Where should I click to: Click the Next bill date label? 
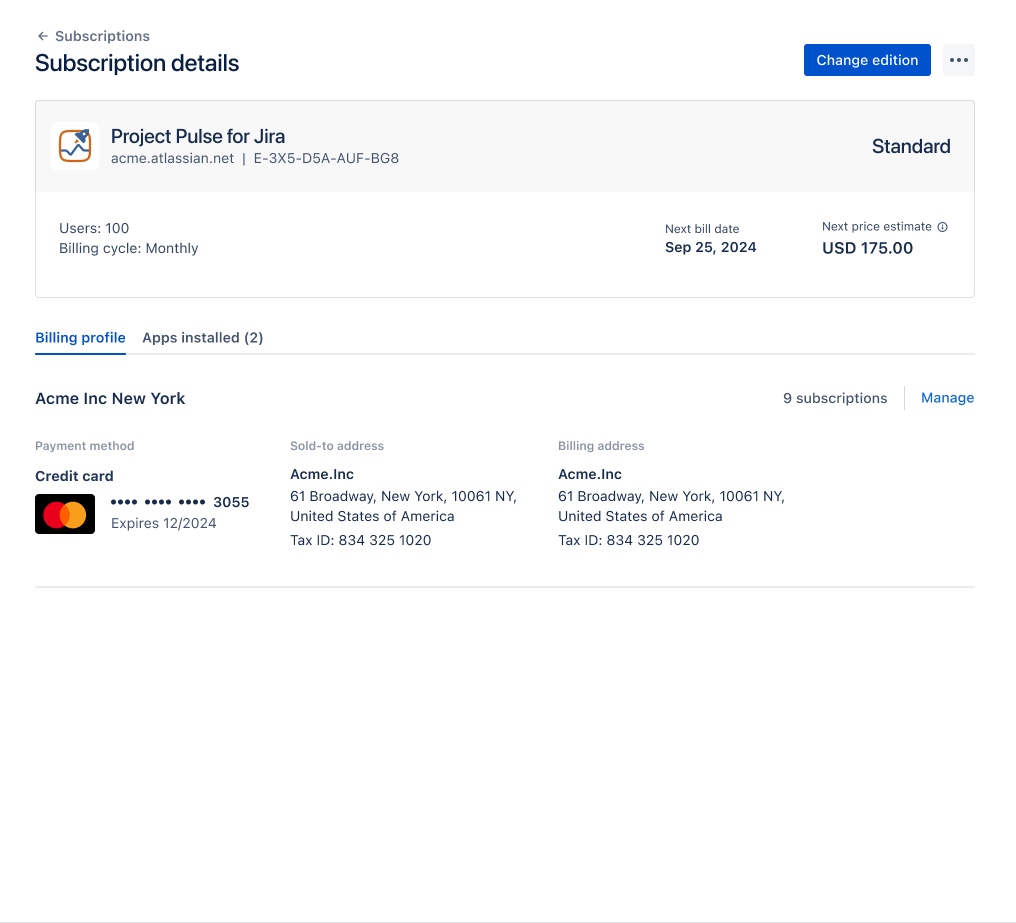coord(702,229)
